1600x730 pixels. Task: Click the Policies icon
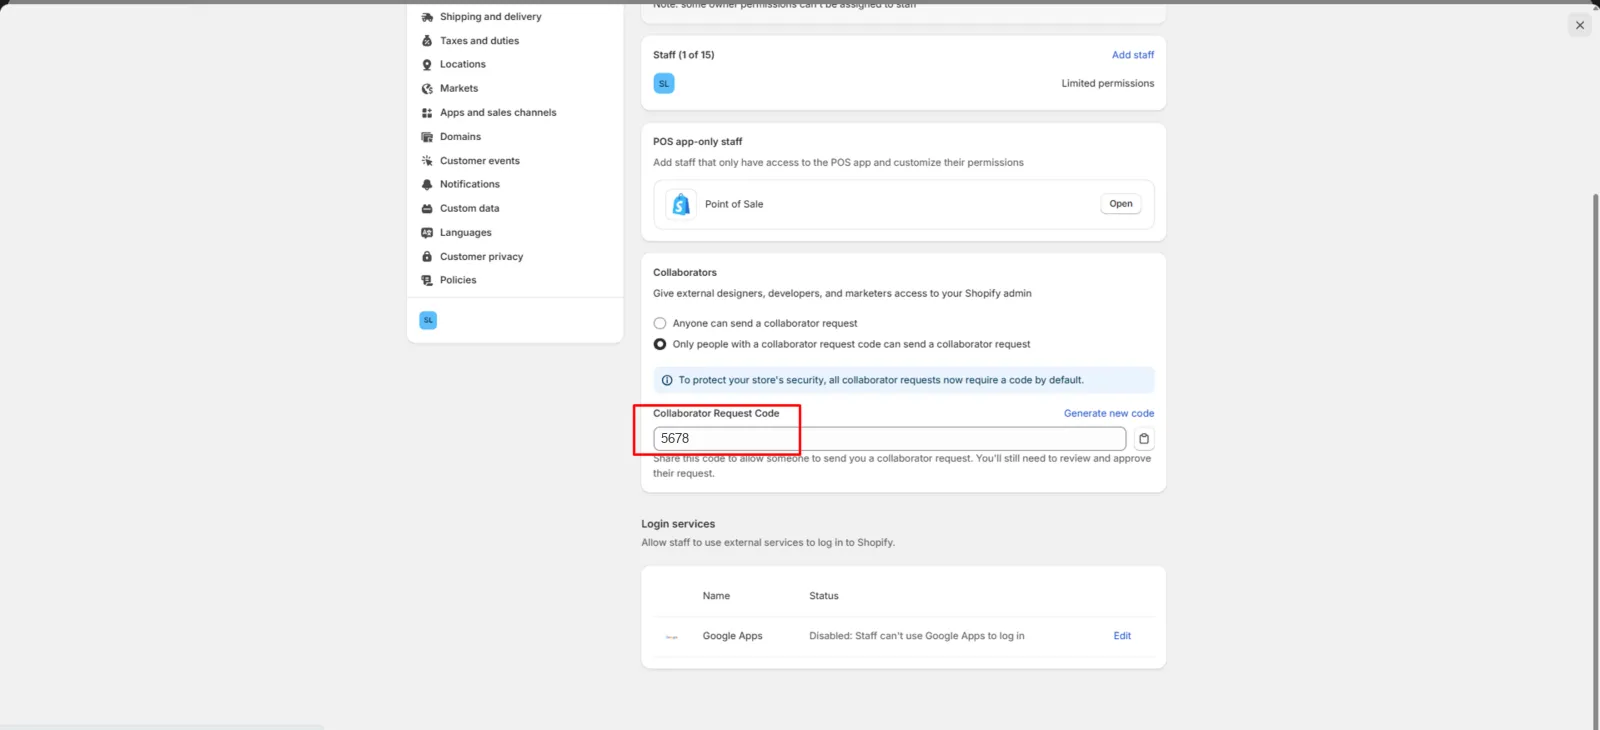(x=427, y=281)
